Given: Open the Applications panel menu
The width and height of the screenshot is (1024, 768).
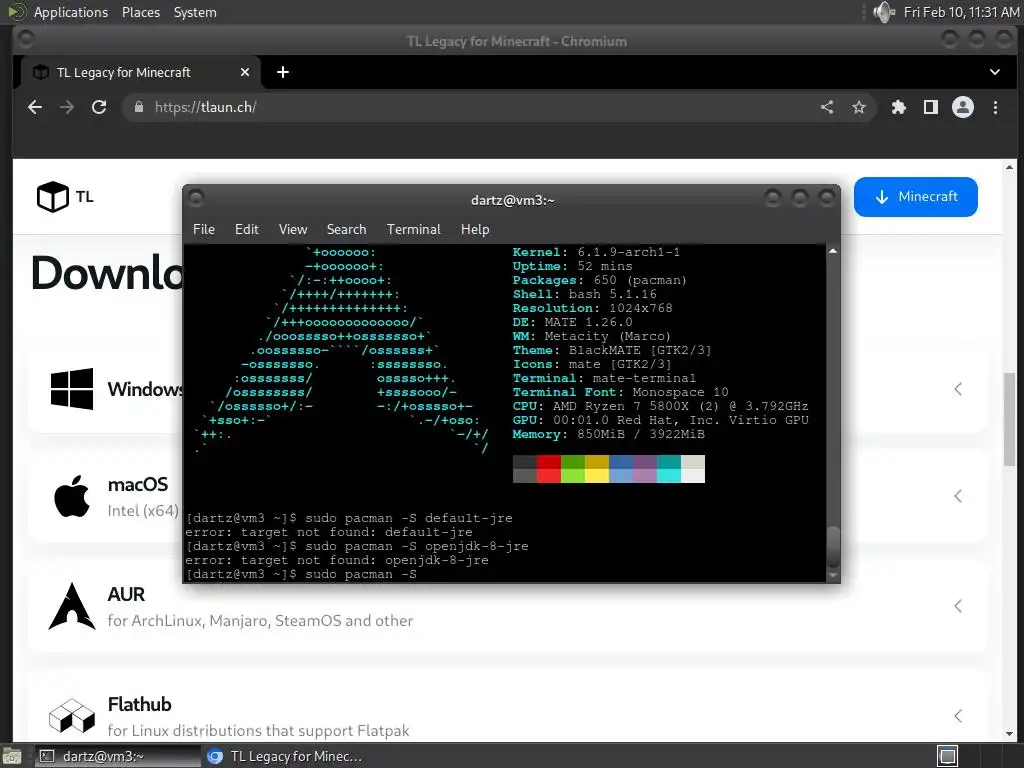Looking at the screenshot, I should (x=71, y=12).
